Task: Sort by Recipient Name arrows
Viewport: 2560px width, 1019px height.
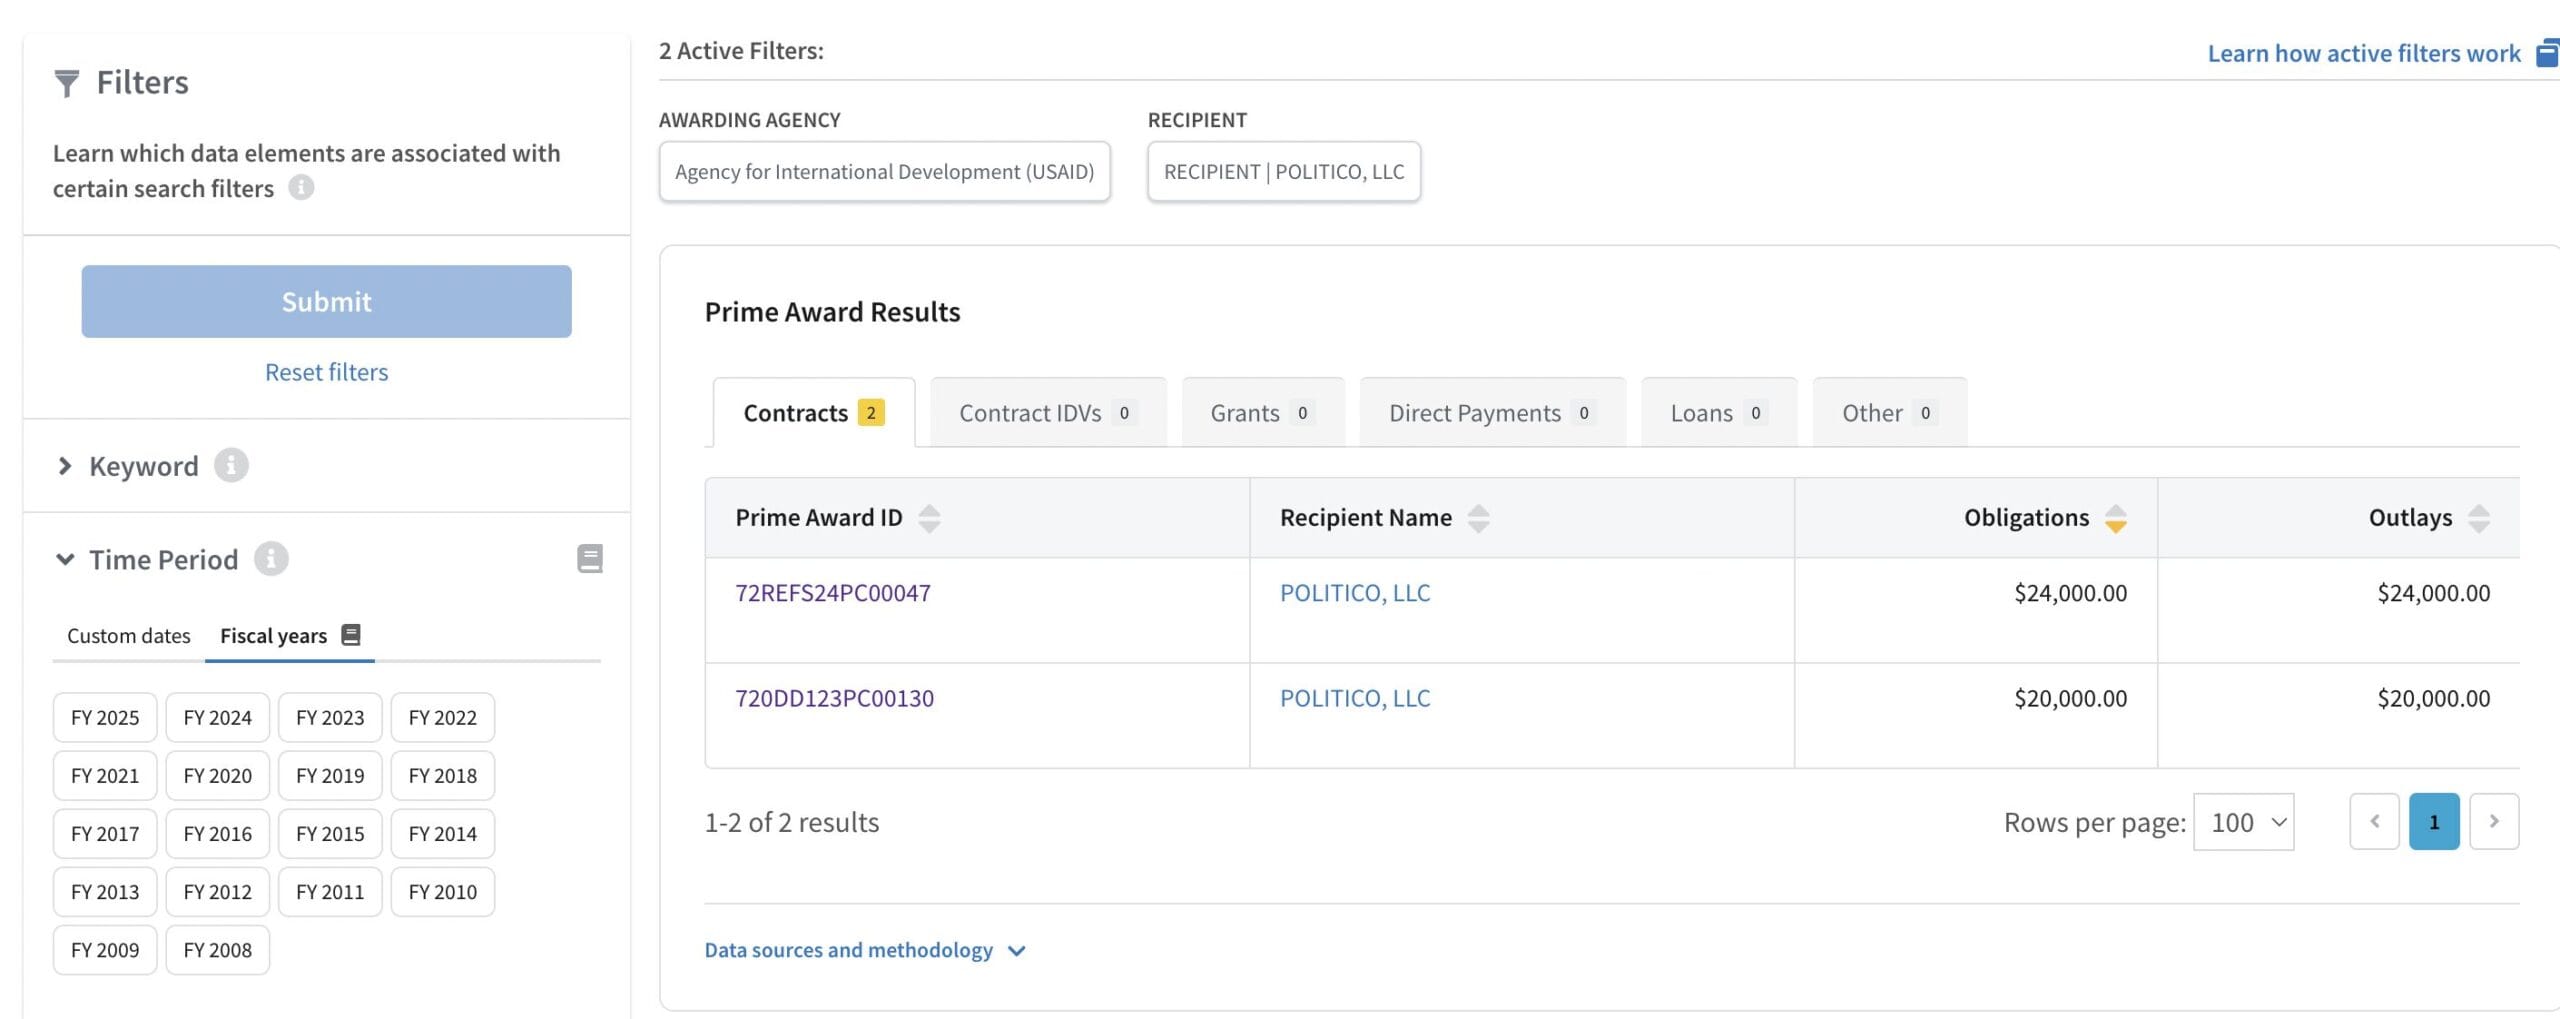Action: pyautogui.click(x=1478, y=518)
